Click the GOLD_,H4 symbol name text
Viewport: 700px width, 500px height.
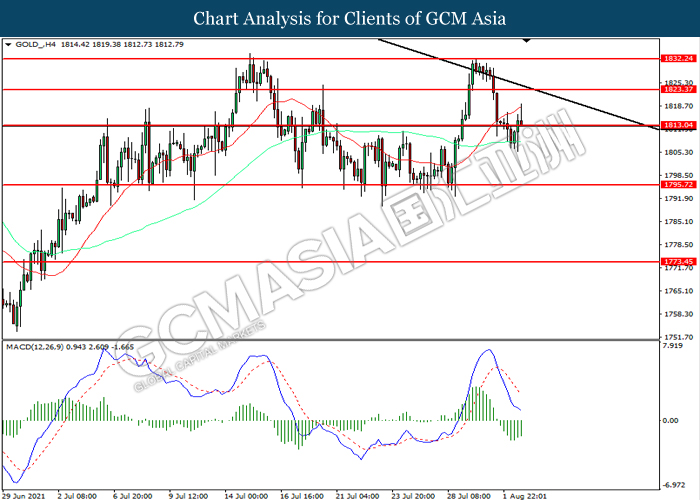coord(36,45)
